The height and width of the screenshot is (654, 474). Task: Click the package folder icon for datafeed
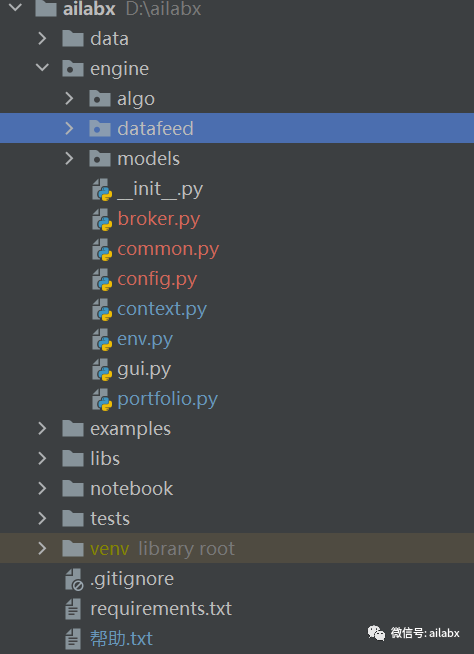100,128
